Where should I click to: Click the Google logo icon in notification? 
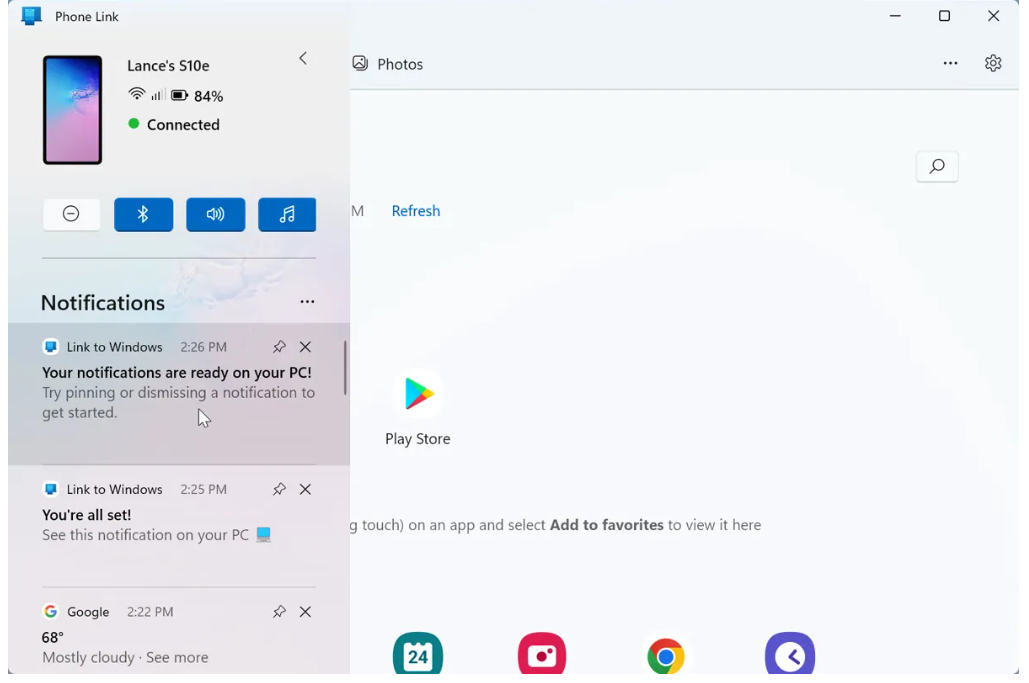pos(51,611)
